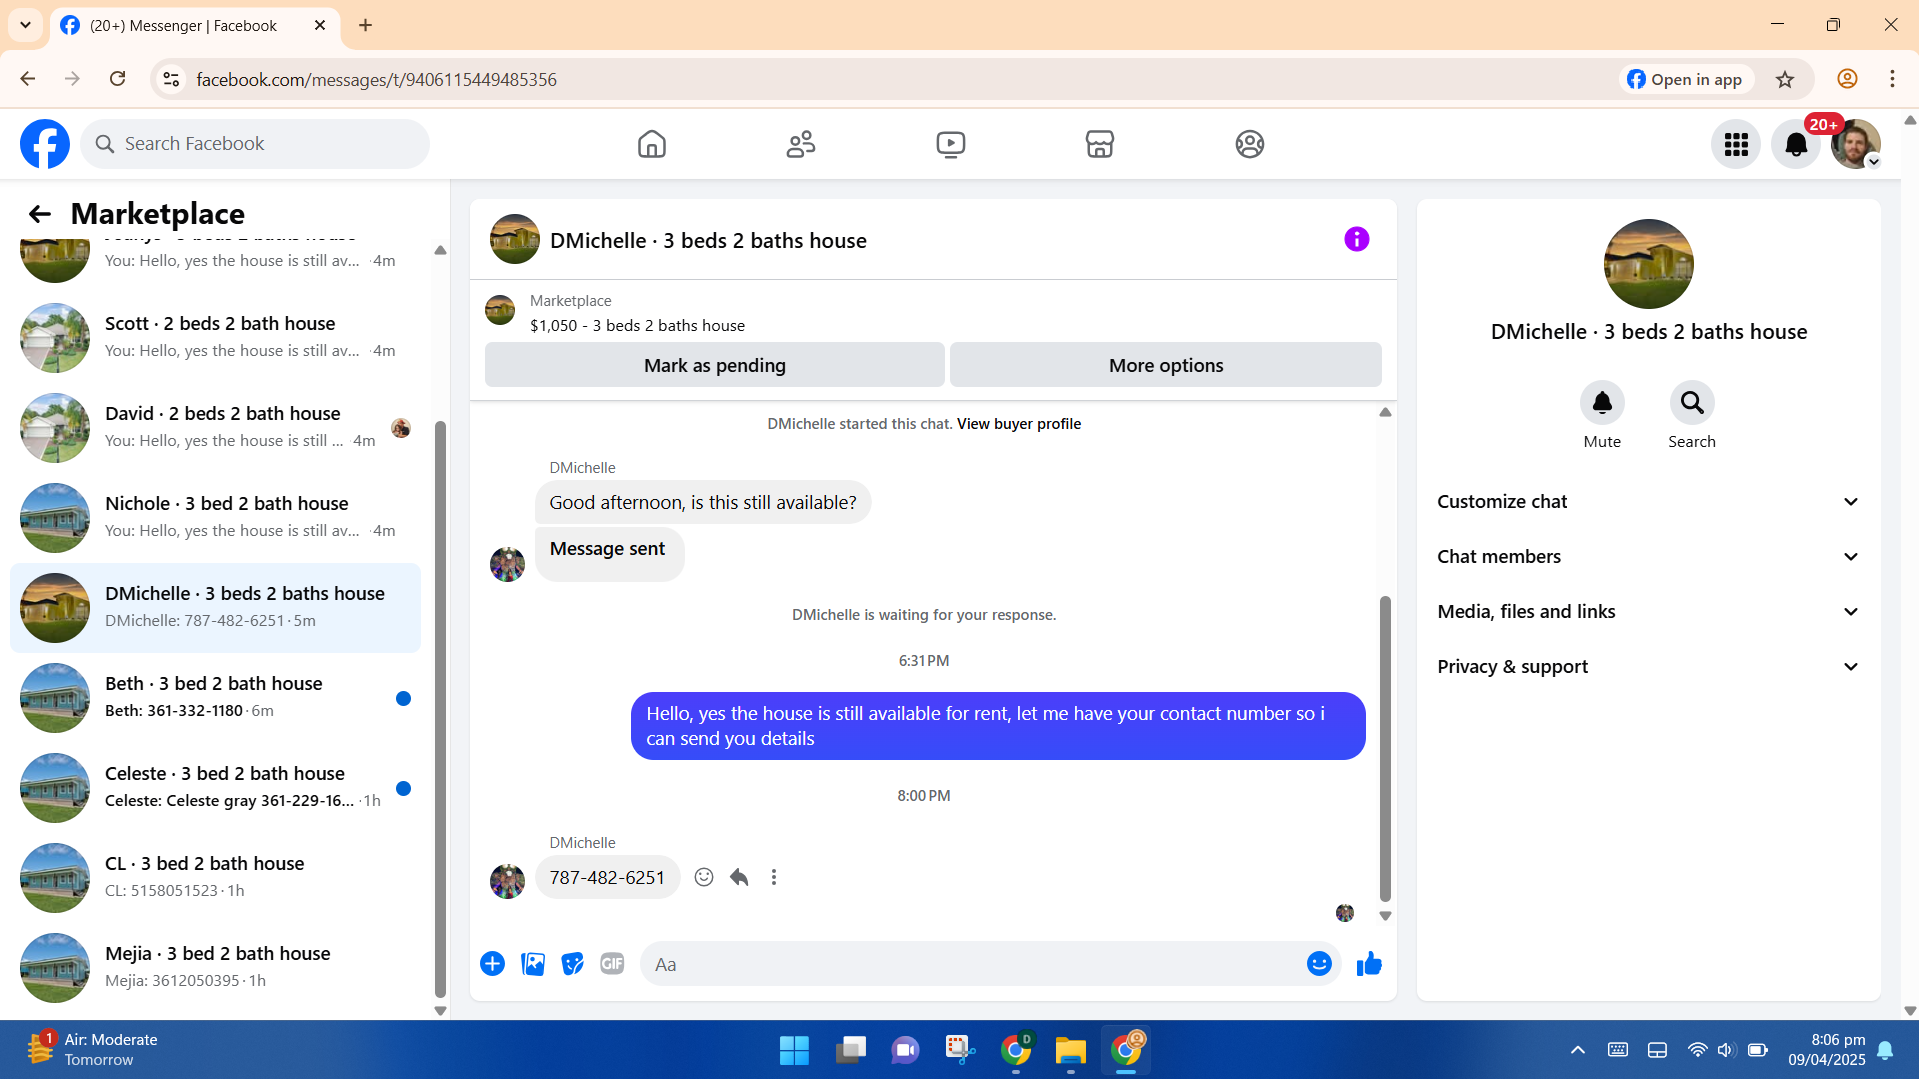
Task: Open Snipping Tool from taskbar
Action: [960, 1050]
